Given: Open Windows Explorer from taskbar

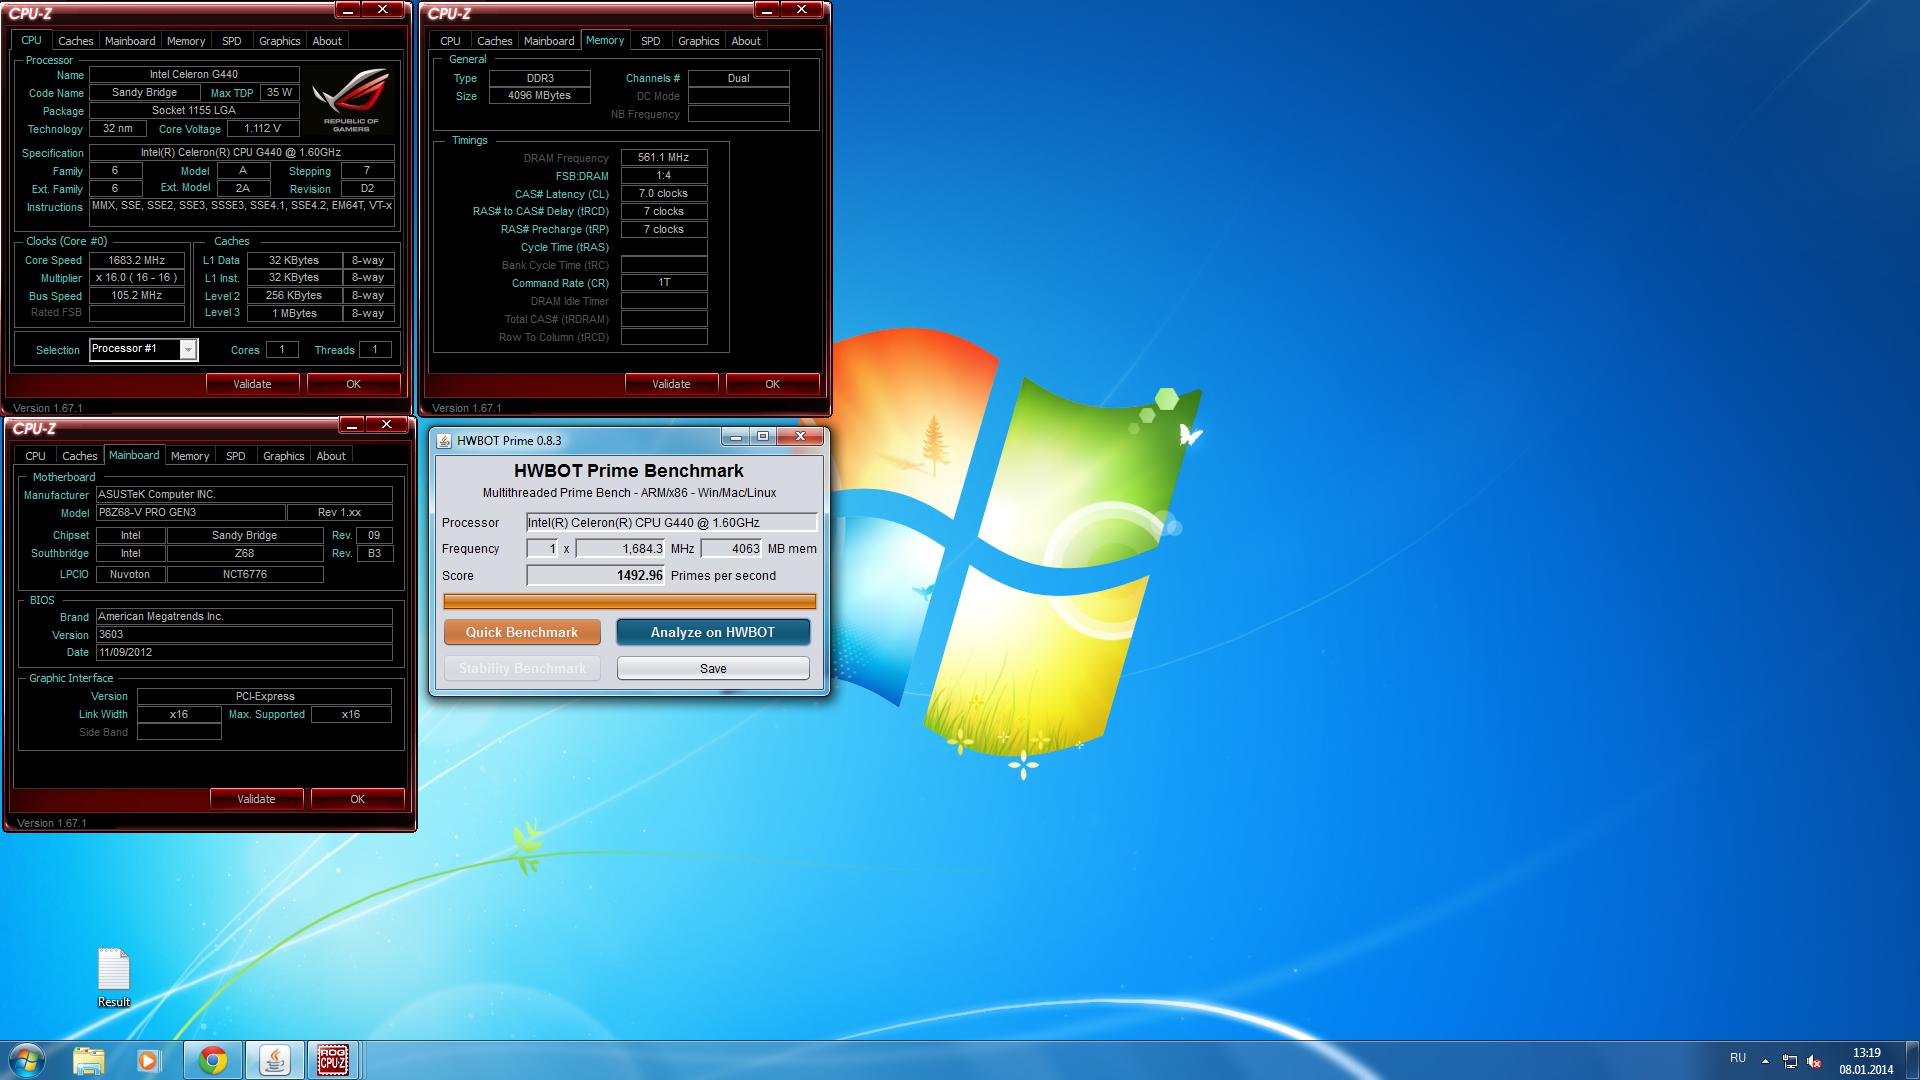Looking at the screenshot, I should (x=89, y=1060).
